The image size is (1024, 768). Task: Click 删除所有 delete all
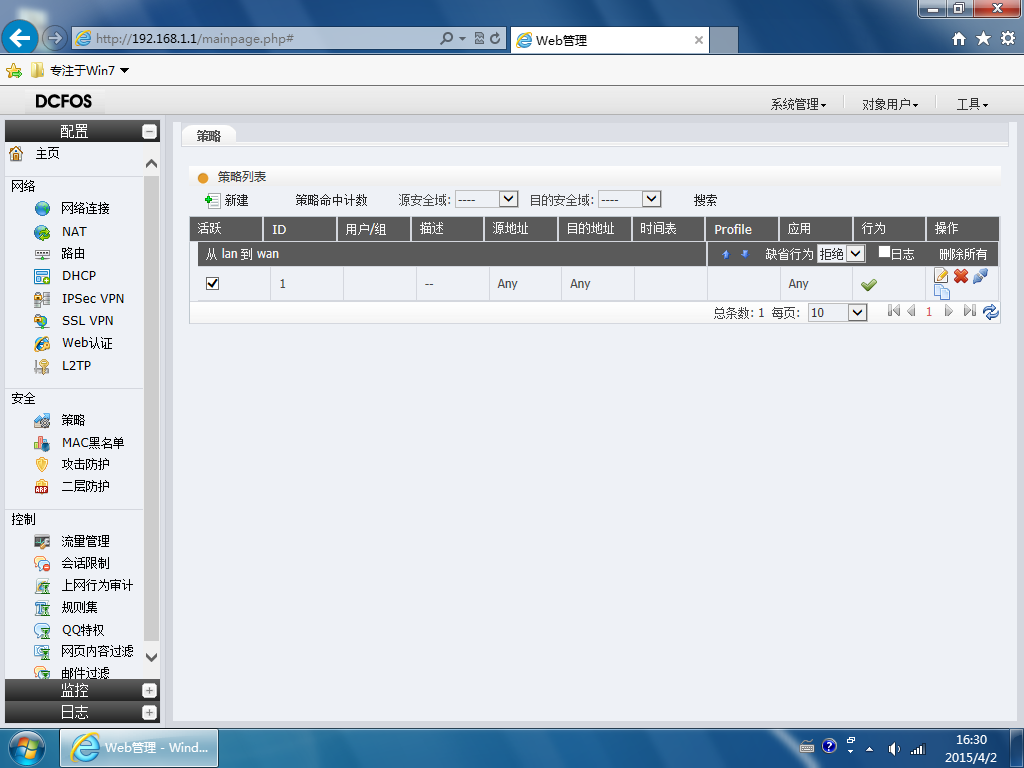coord(963,254)
